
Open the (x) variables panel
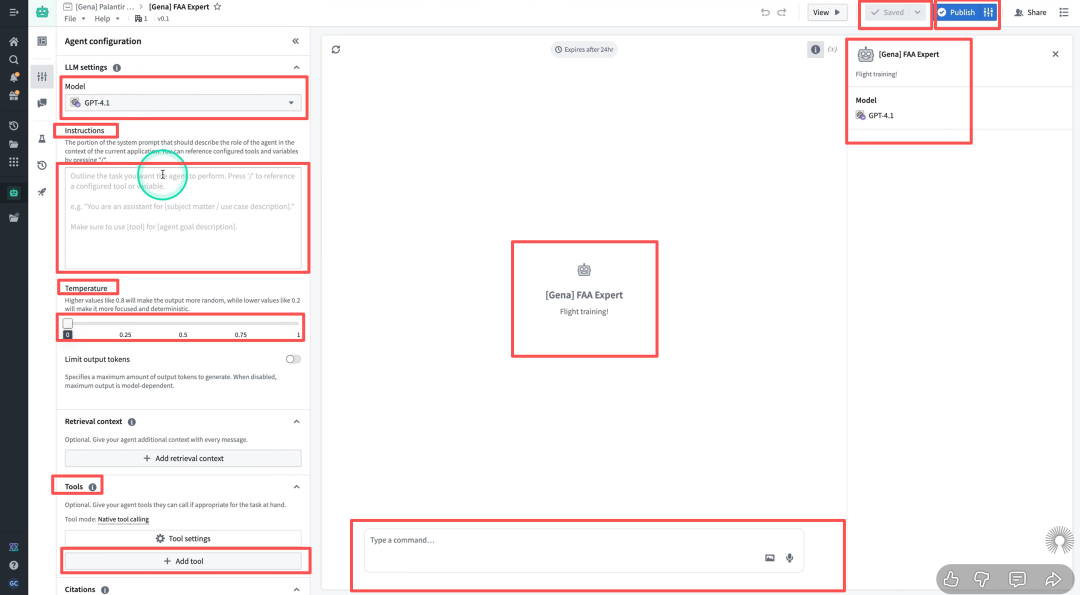[x=833, y=50]
